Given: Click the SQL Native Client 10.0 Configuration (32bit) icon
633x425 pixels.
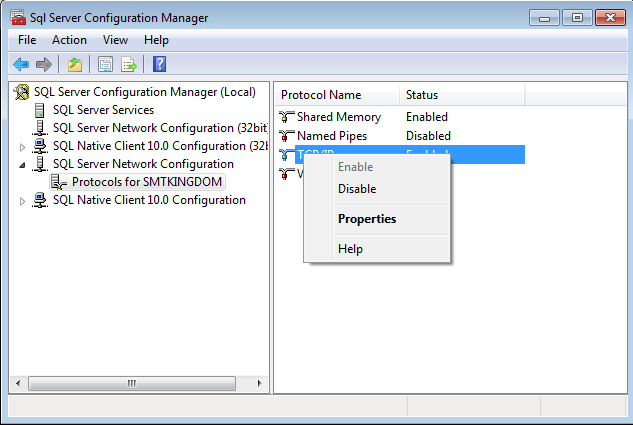Looking at the screenshot, I should pyautogui.click(x=40, y=146).
